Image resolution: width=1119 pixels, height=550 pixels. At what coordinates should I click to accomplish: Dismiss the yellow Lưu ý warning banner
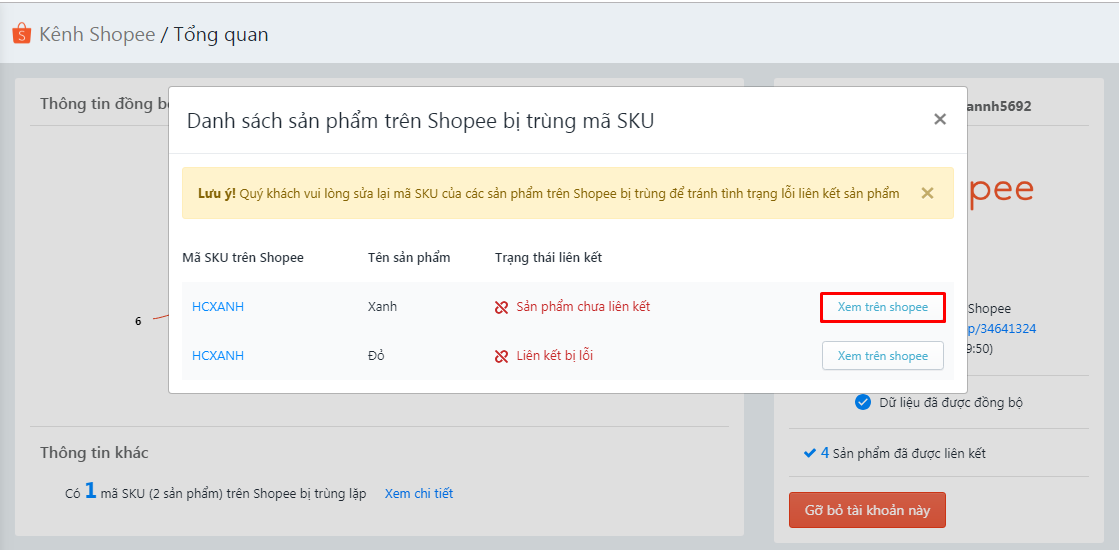point(927,193)
